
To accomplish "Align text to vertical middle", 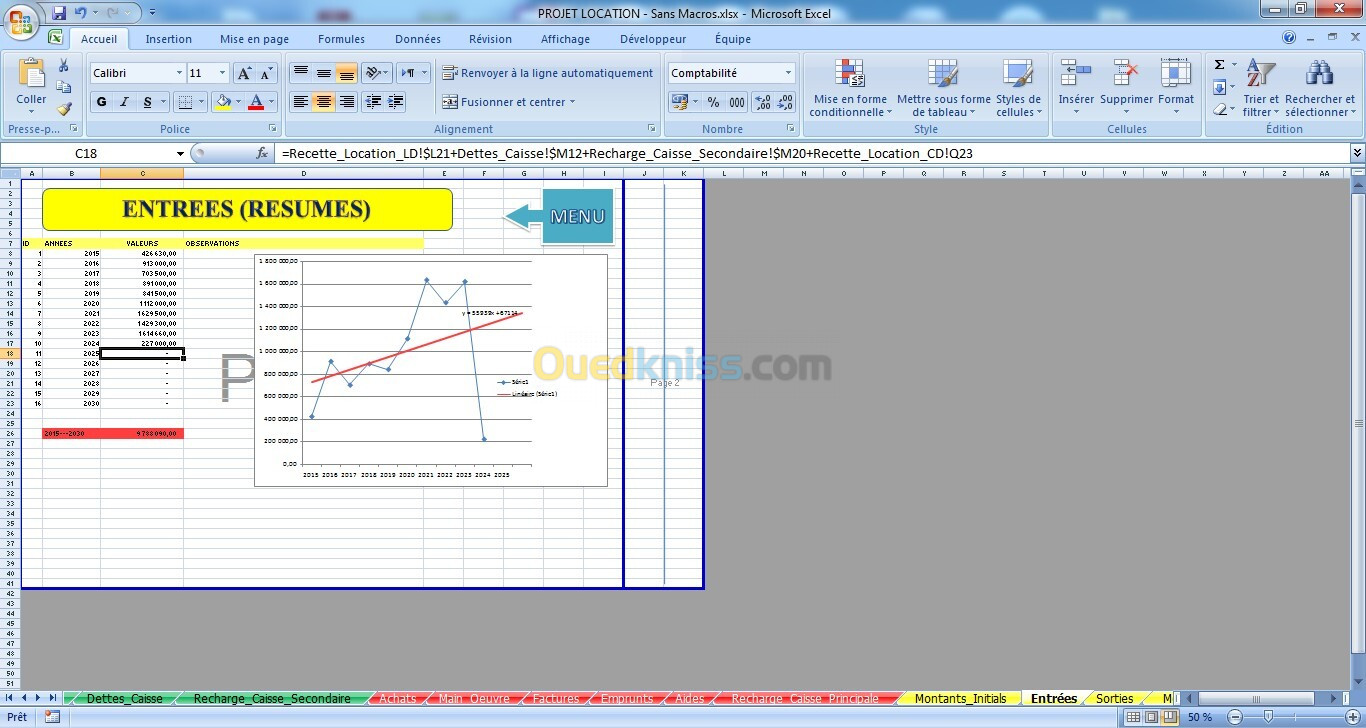I will click(324, 73).
